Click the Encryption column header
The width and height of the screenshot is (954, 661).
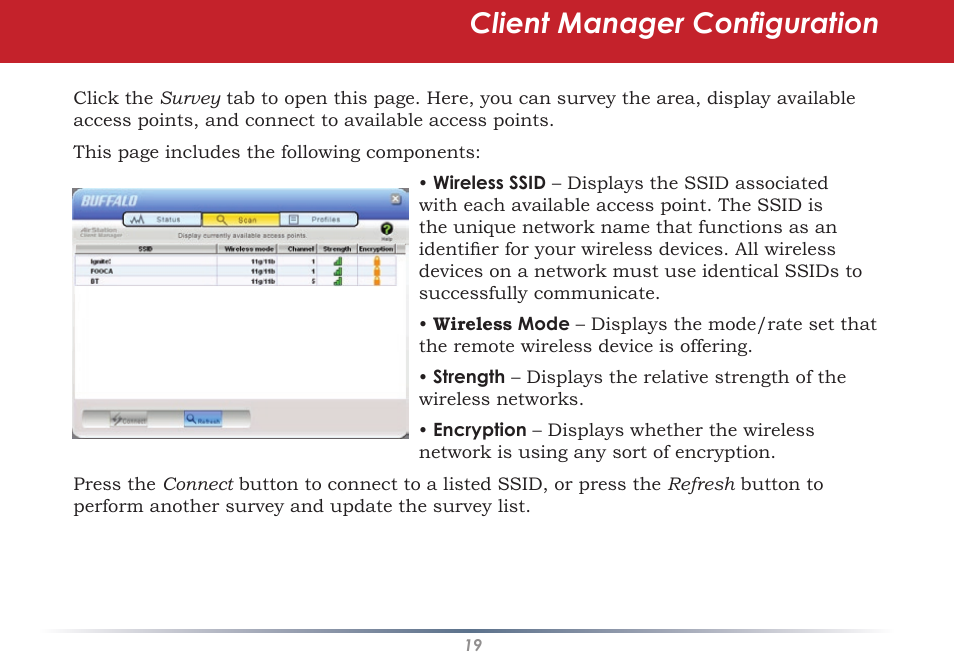tap(377, 249)
